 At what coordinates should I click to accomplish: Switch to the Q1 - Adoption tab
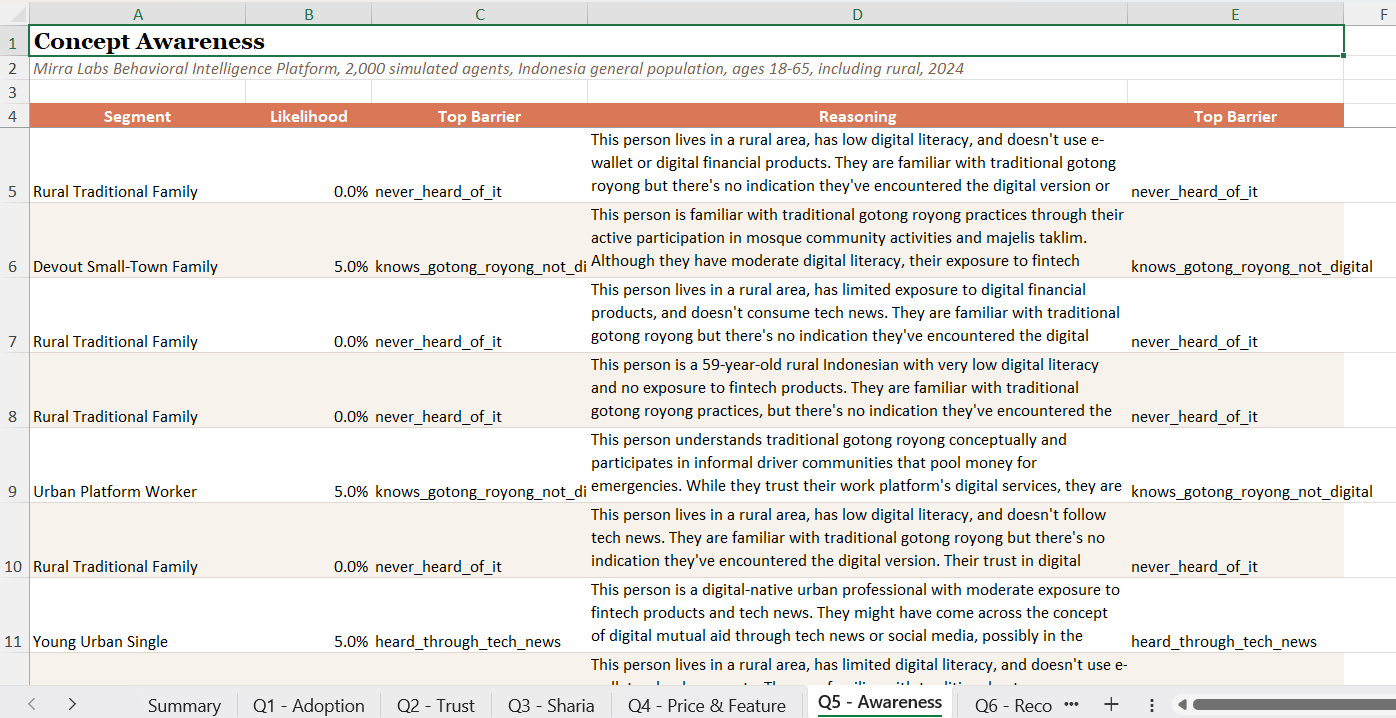pos(308,705)
